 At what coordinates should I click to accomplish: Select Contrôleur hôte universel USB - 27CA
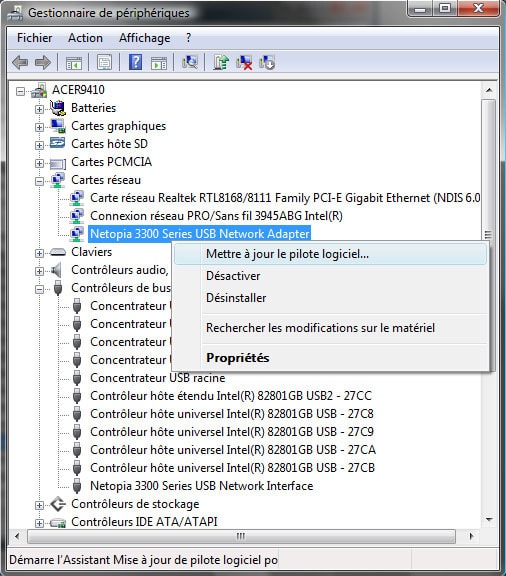(x=233, y=450)
